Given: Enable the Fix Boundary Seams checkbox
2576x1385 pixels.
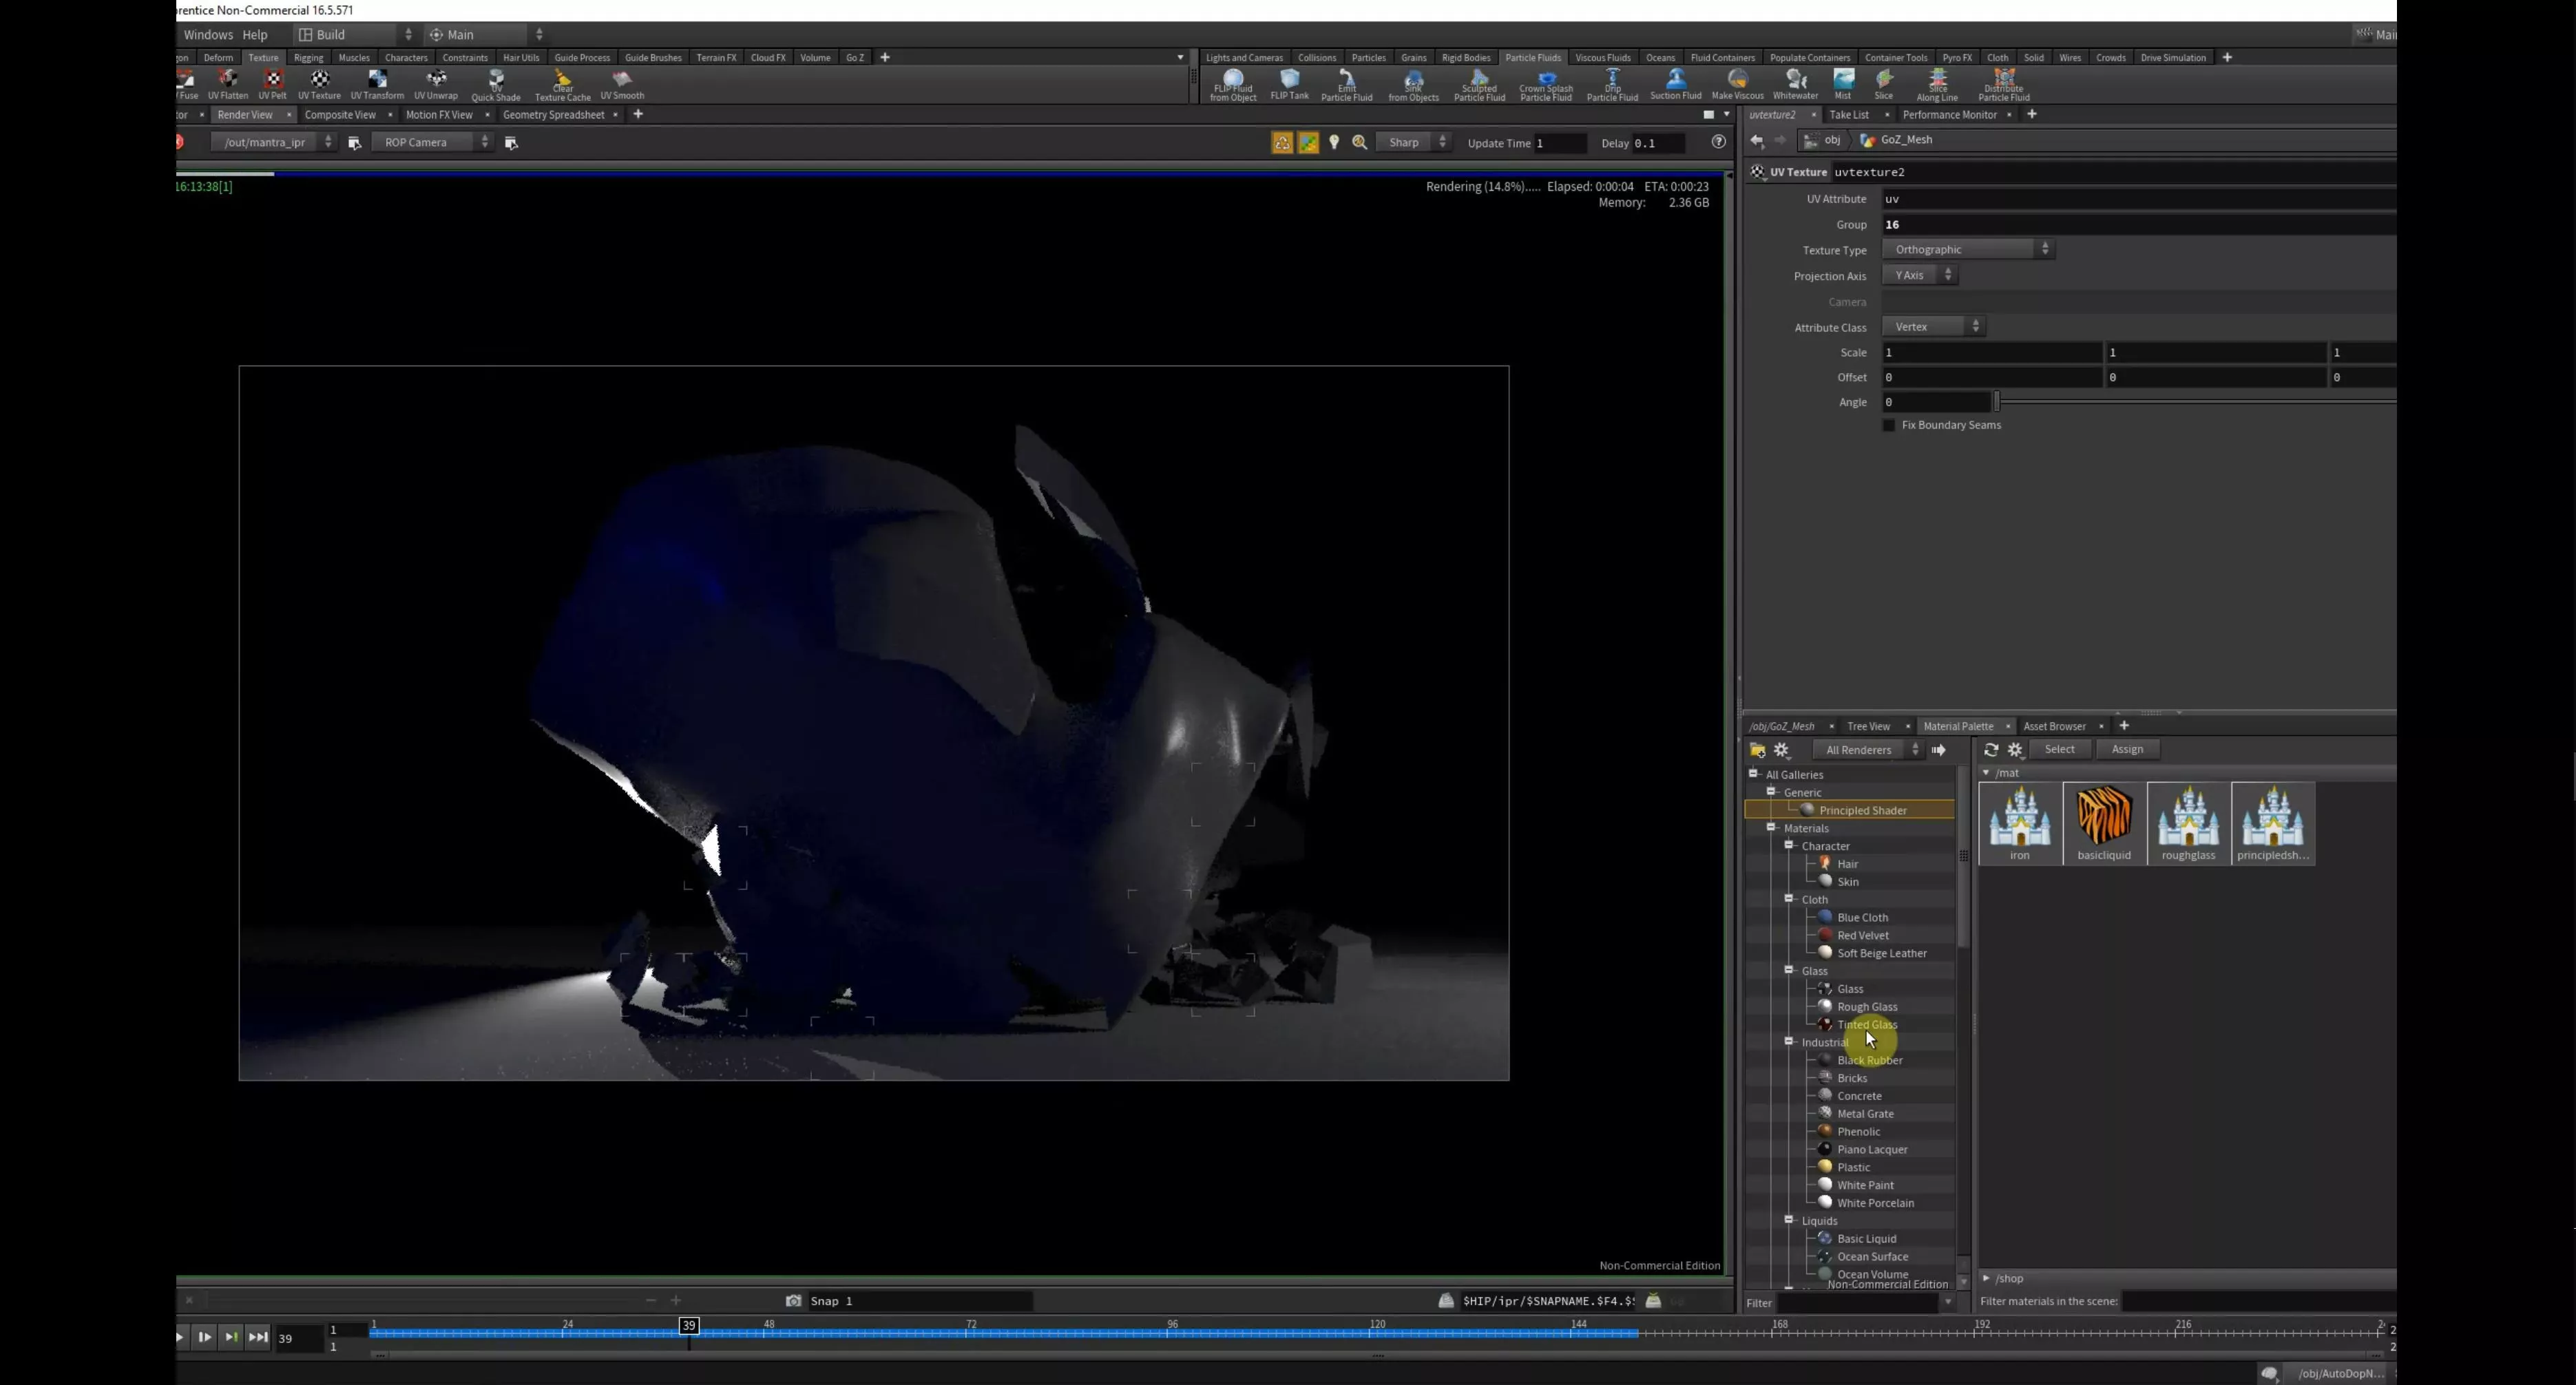Looking at the screenshot, I should pyautogui.click(x=1889, y=425).
